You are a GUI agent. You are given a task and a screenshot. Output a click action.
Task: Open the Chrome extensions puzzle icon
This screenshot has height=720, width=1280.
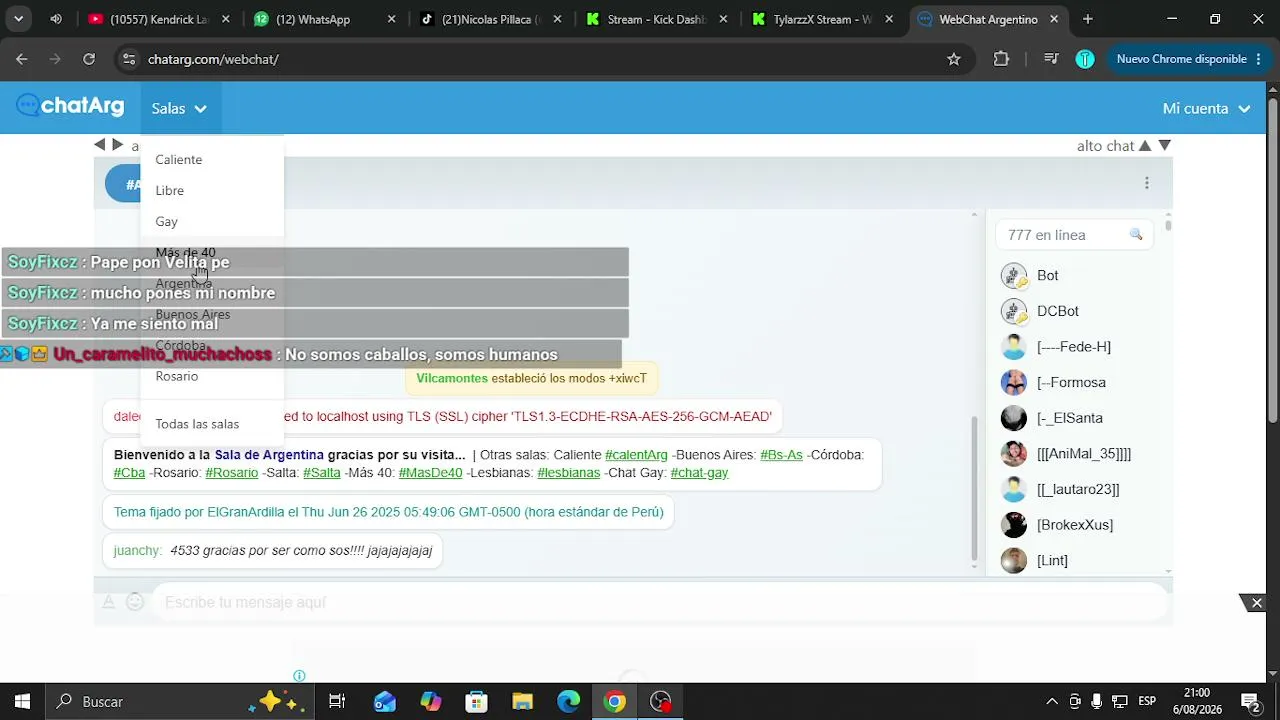click(1001, 59)
